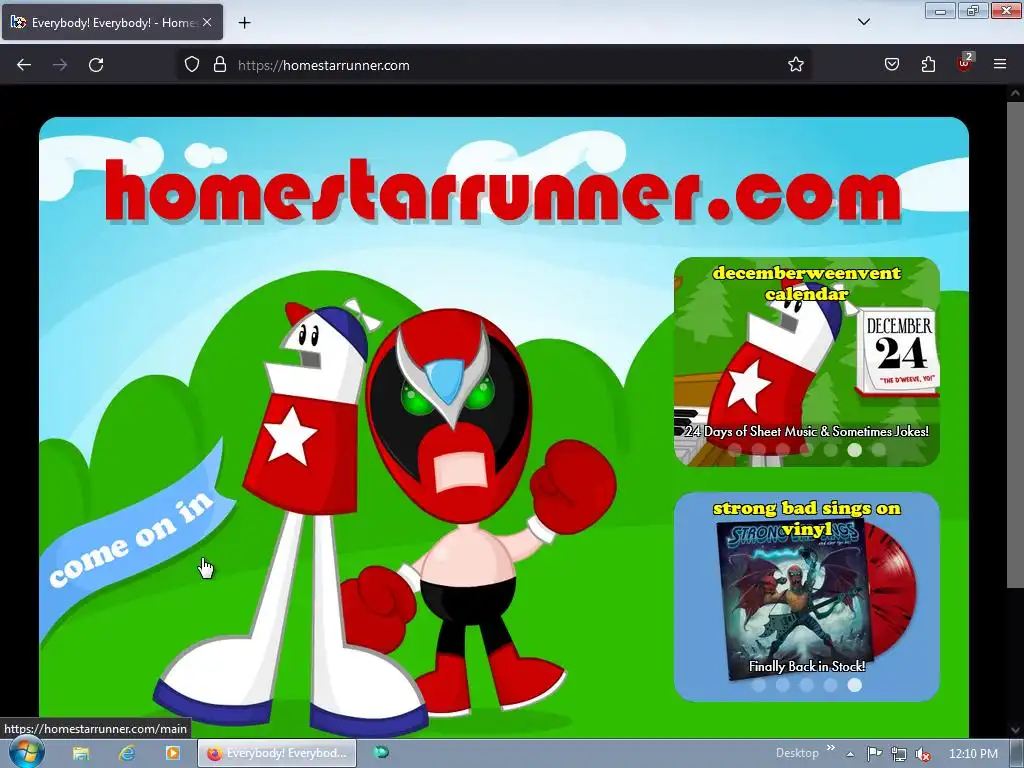
Task: Select first dot of decemberweenvent carousel
Action: [x=734, y=449]
